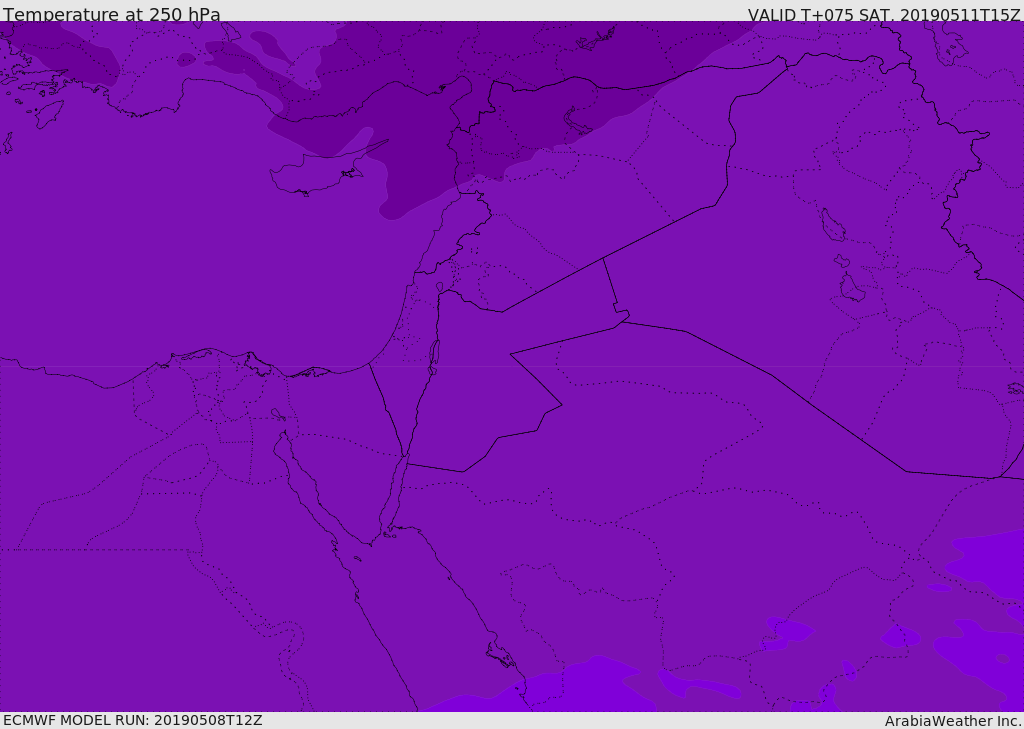Image resolution: width=1024 pixels, height=729 pixels.
Task: Click the weather map image
Action: (x=512, y=366)
